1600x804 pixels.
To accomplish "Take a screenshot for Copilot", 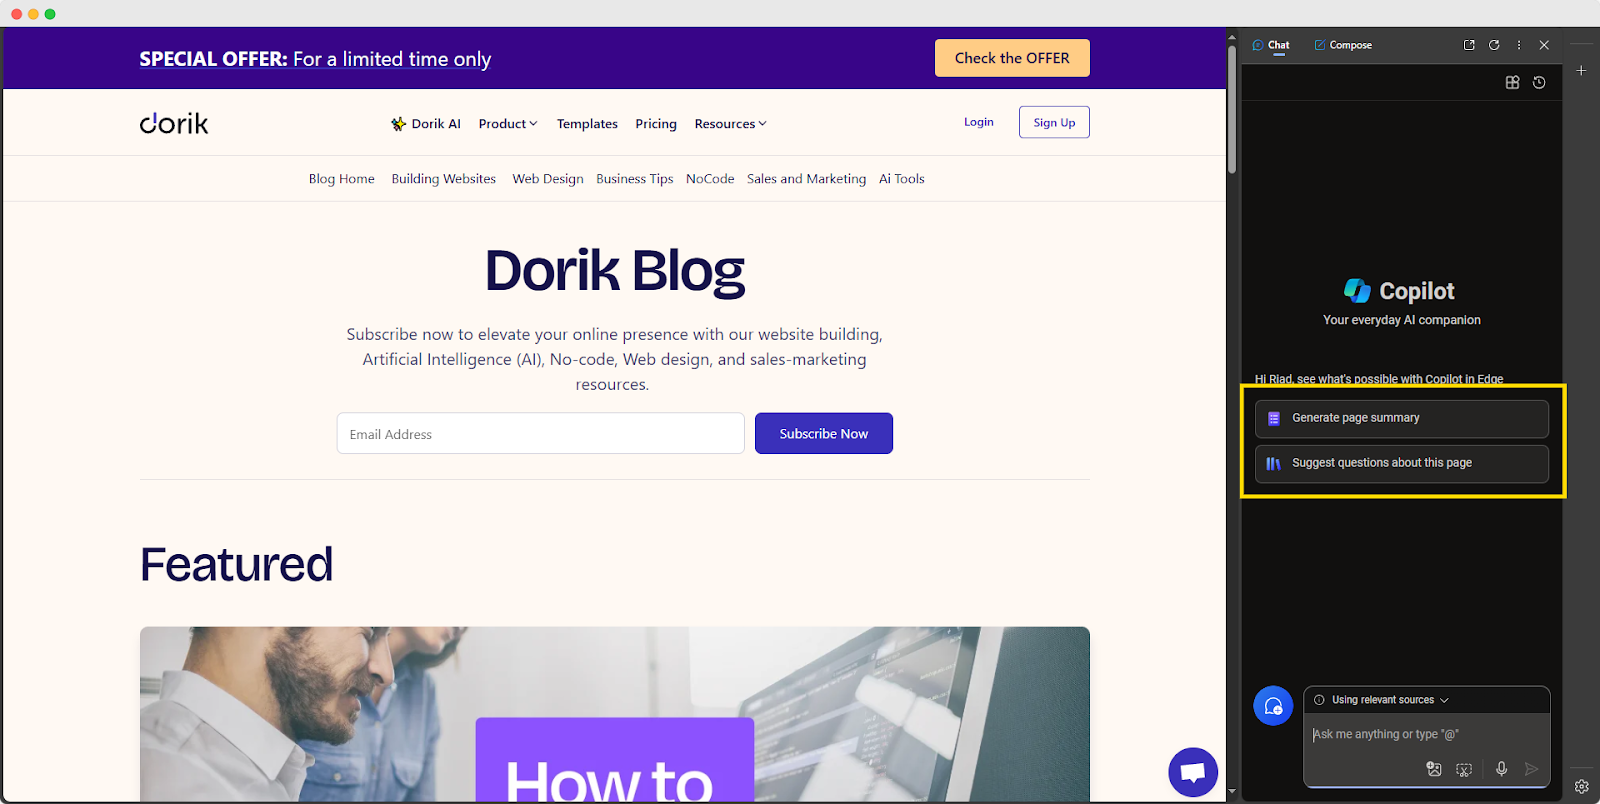I will pyautogui.click(x=1464, y=769).
